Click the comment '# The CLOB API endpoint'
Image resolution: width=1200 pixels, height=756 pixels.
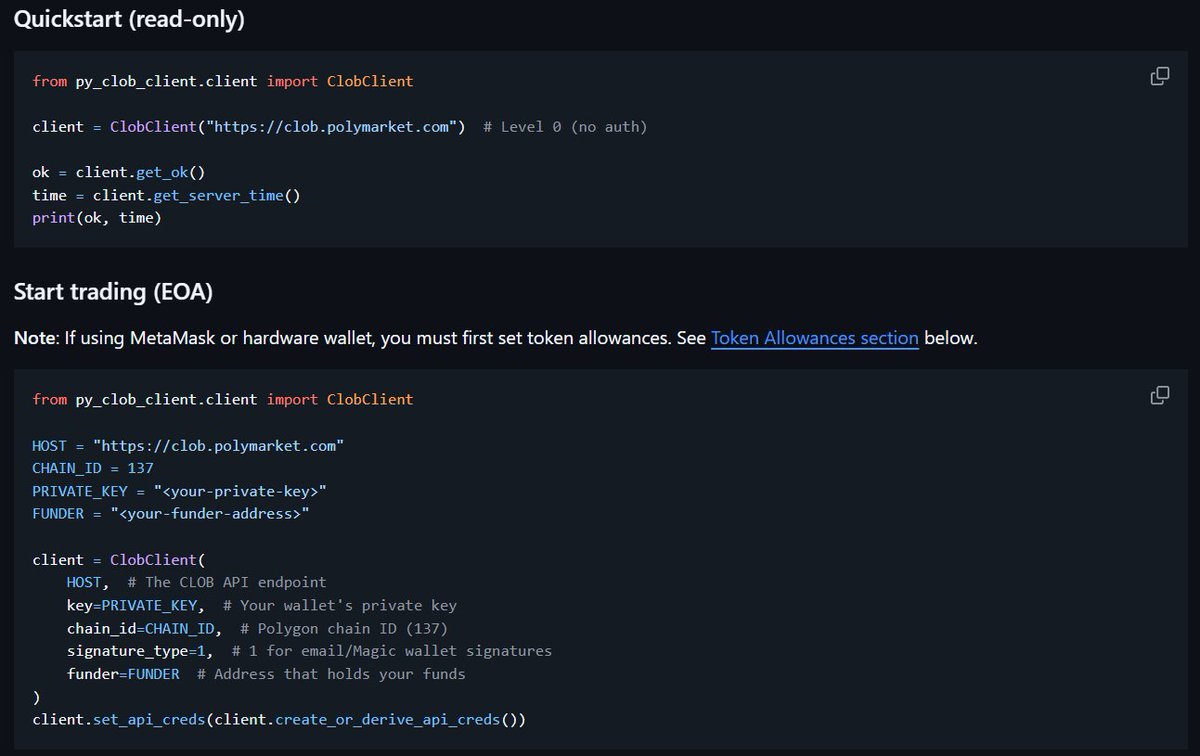coord(226,582)
